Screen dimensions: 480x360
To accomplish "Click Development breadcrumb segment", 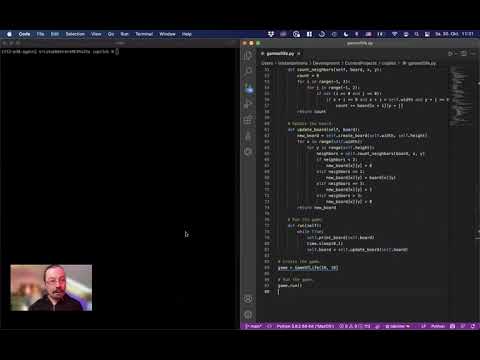I will (326, 63).
